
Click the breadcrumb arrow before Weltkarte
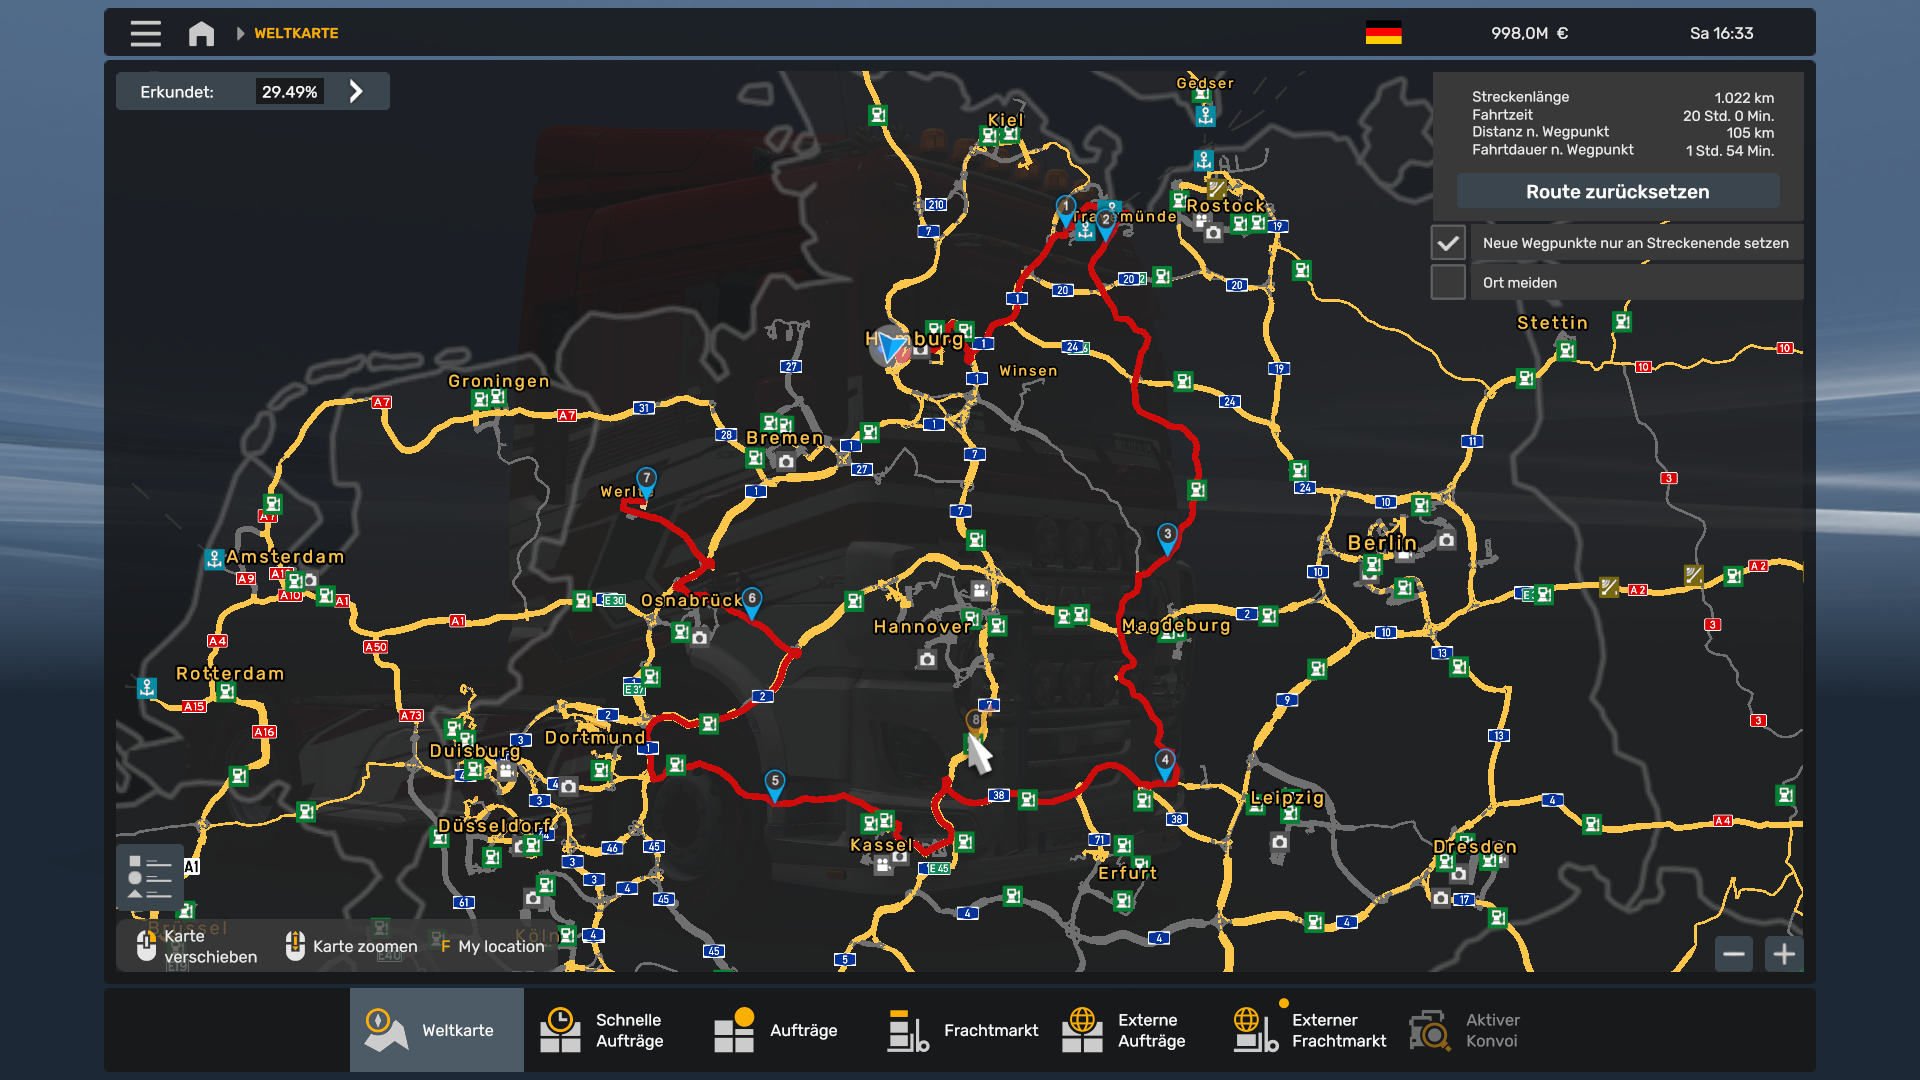pos(240,33)
